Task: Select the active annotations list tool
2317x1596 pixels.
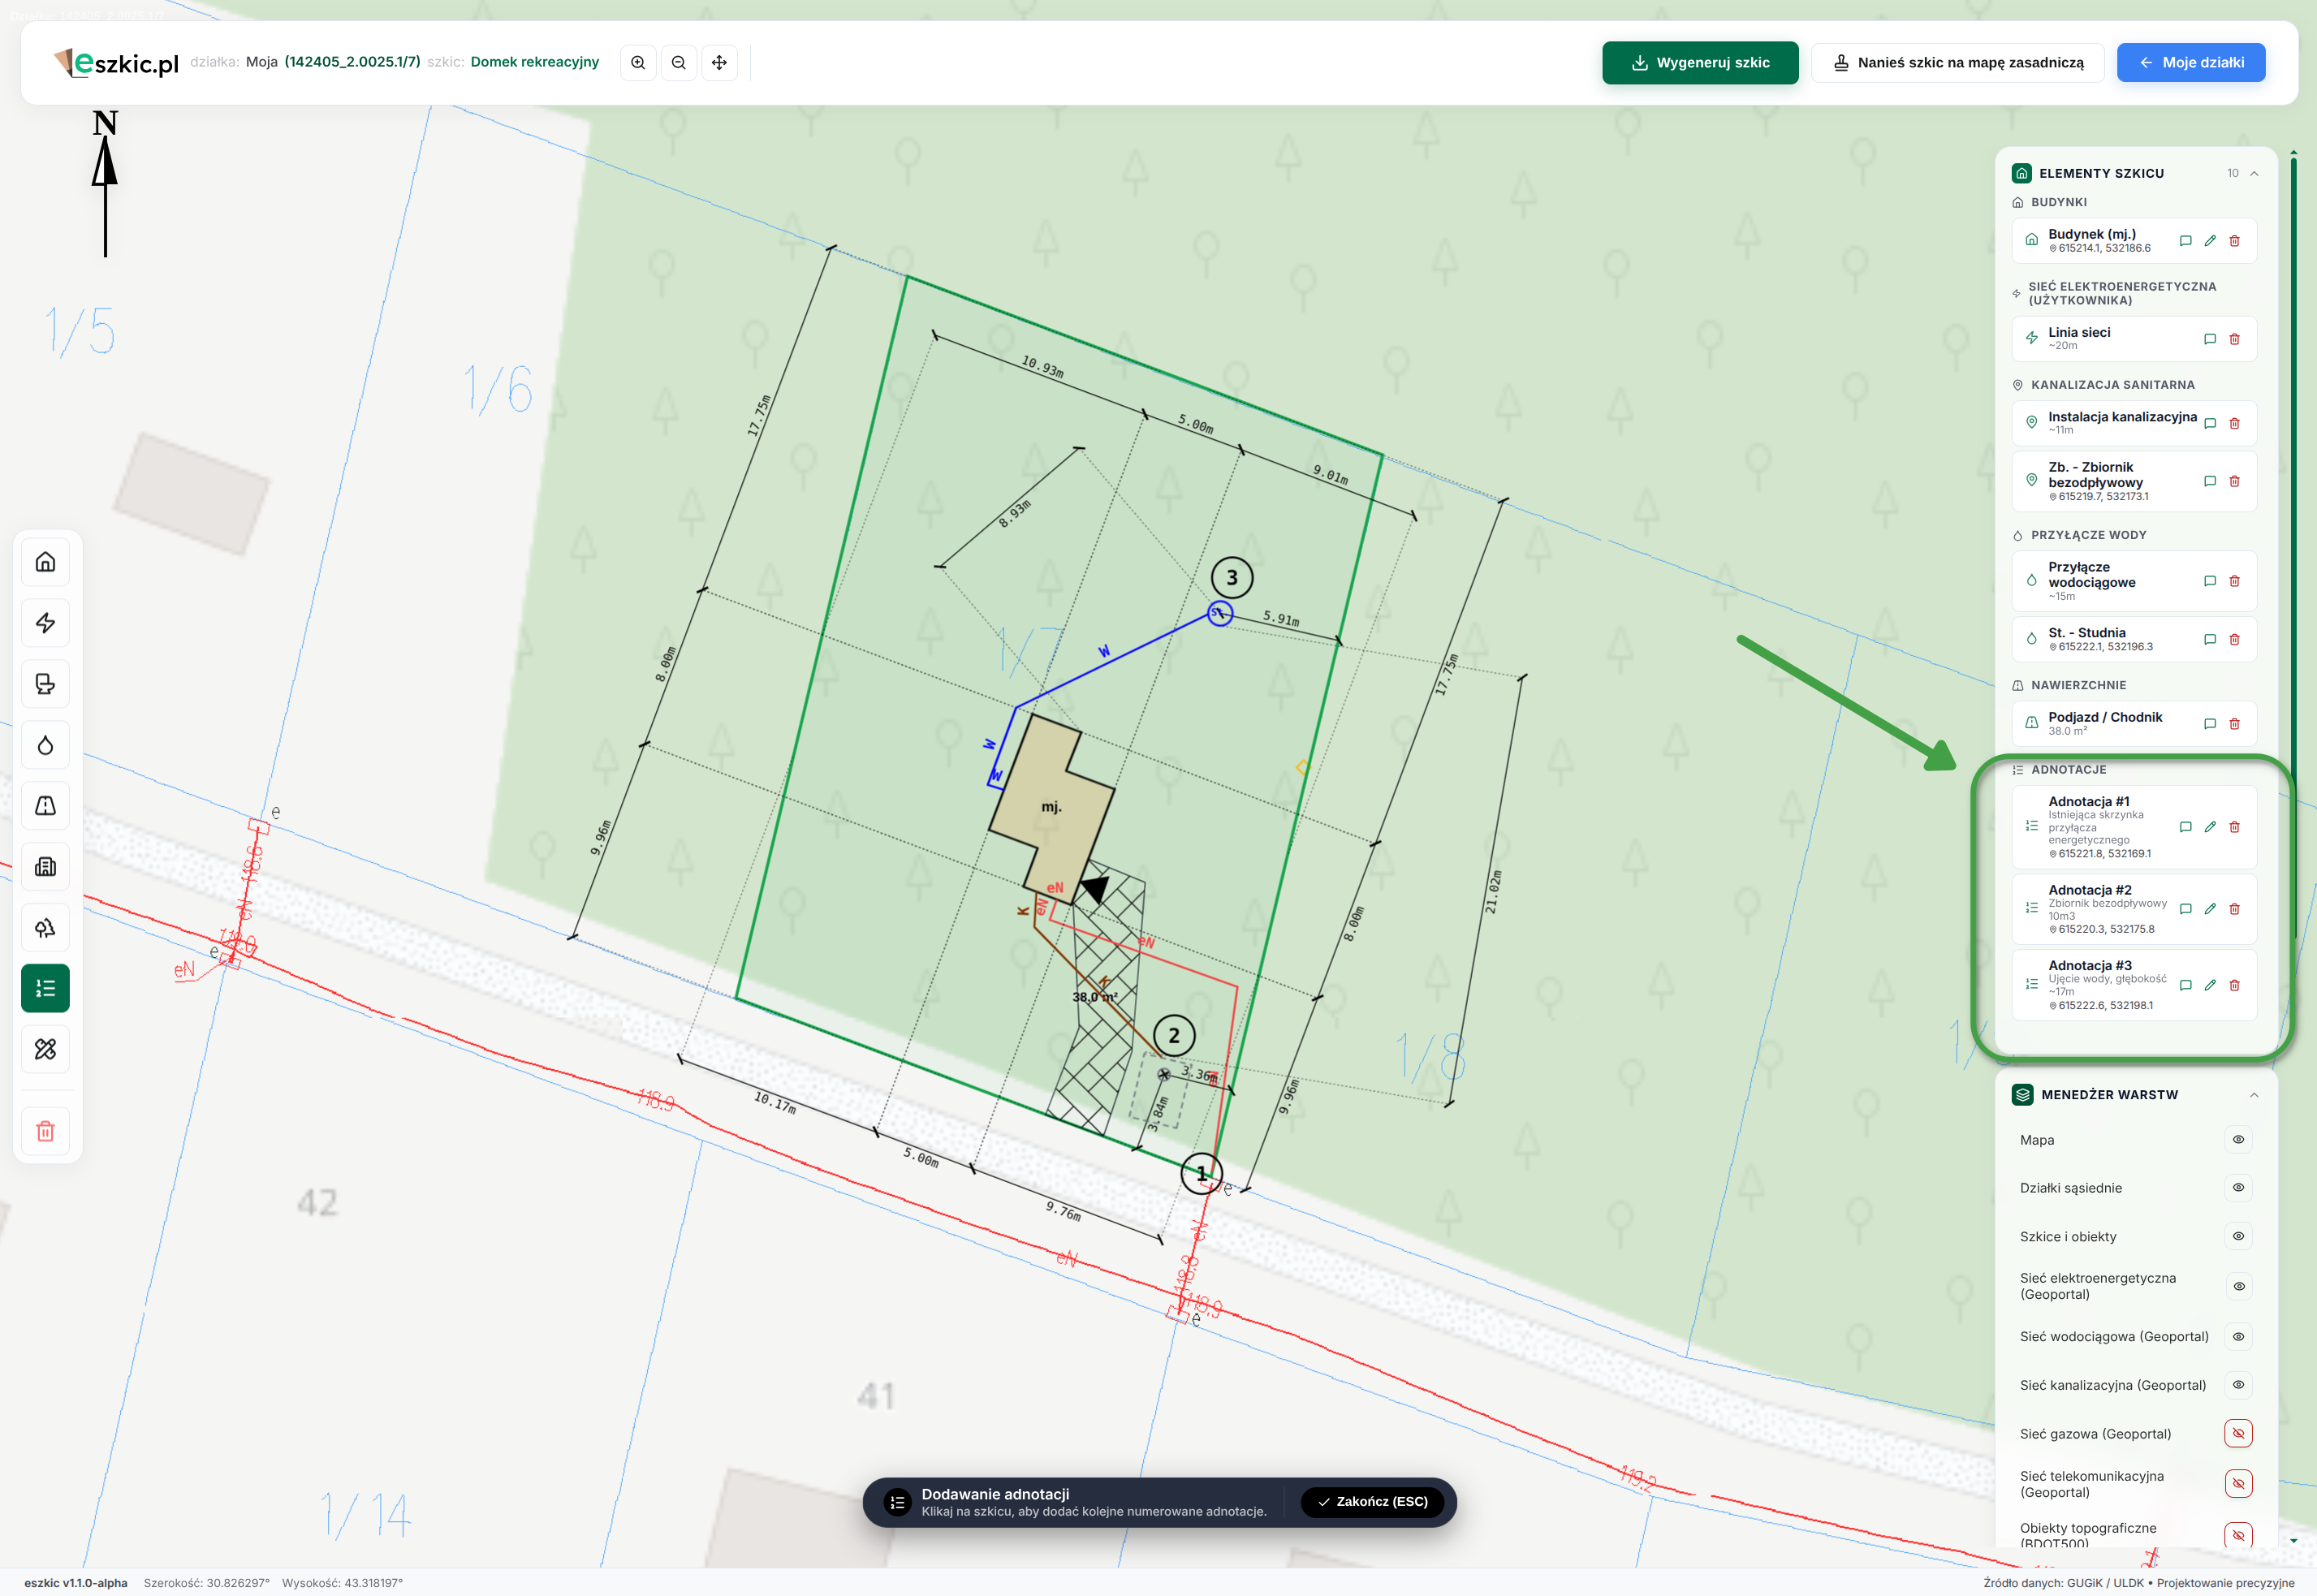Action: pyautogui.click(x=45, y=989)
